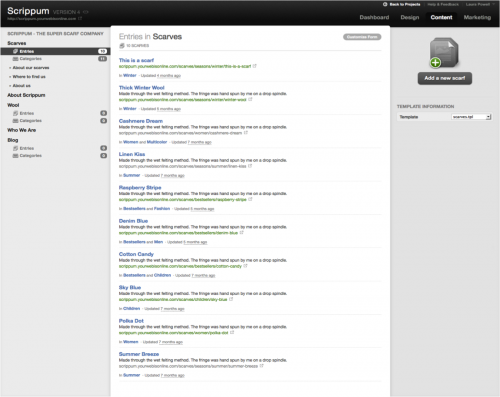Select Entries under Scarves in sidebar
Viewport: 500px width, 397px height.
[55, 51]
